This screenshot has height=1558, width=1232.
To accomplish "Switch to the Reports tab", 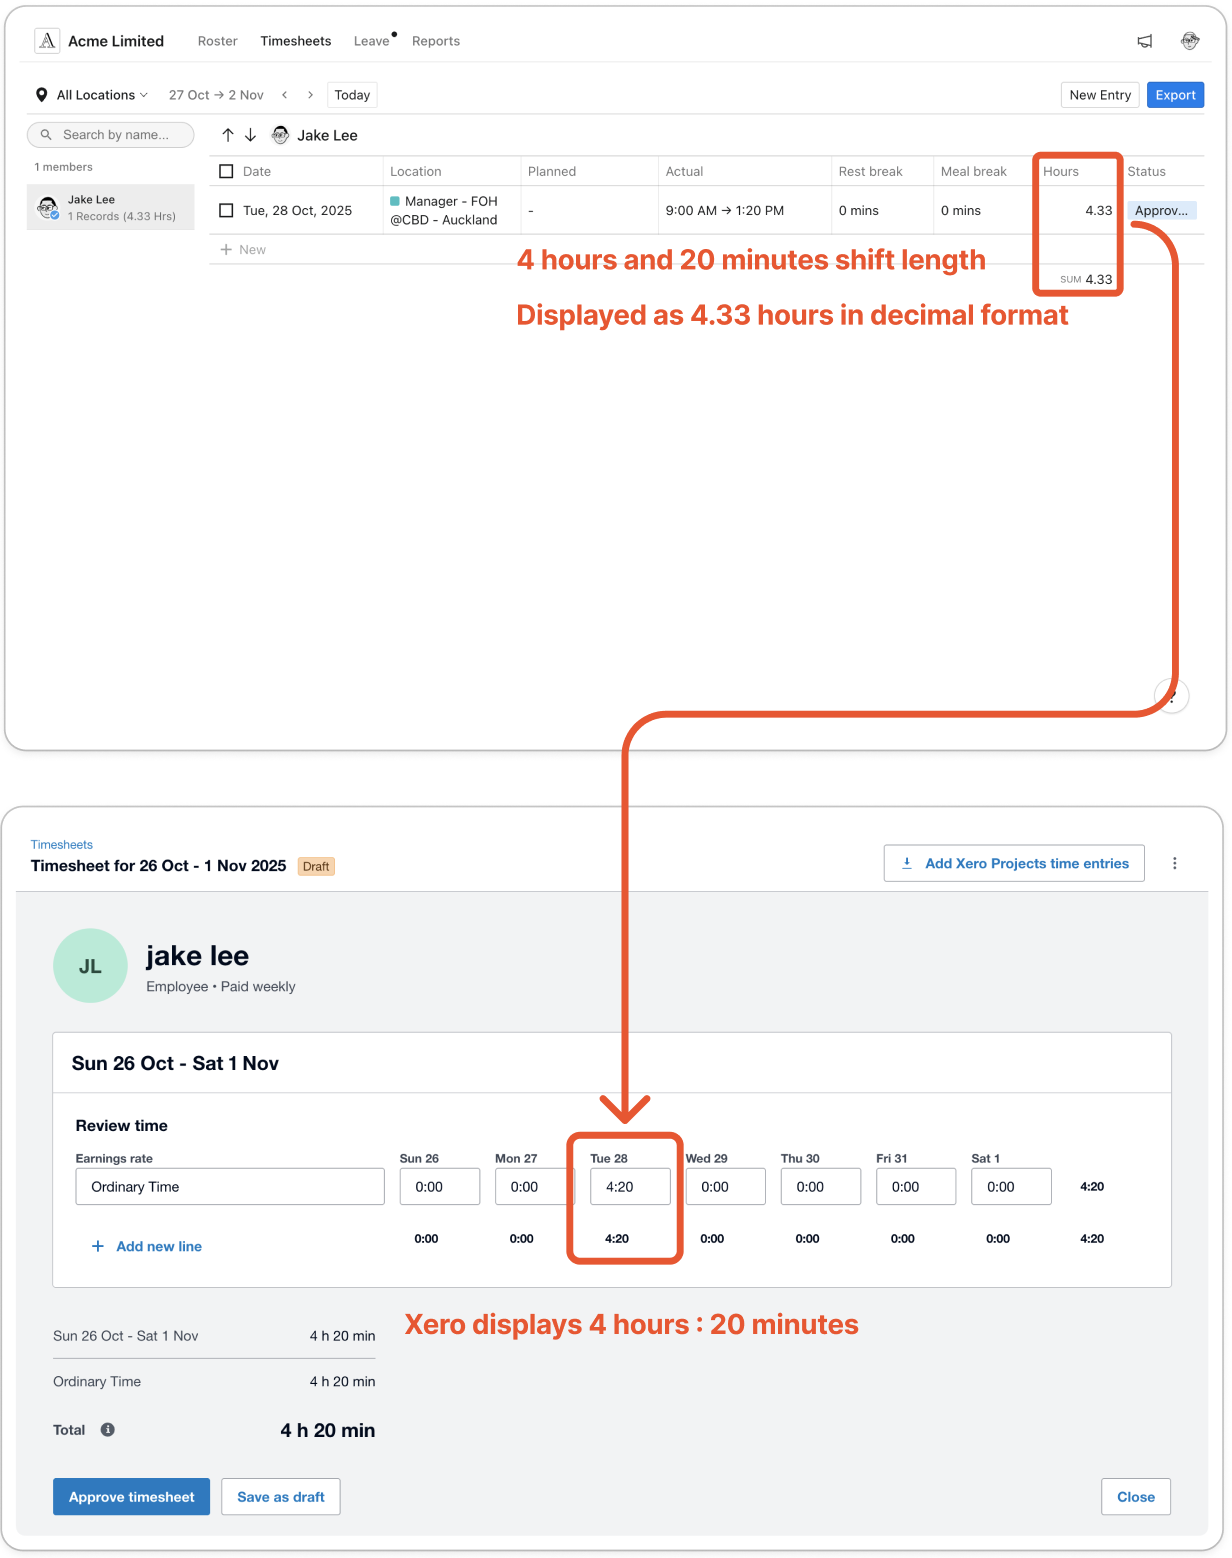I will [x=436, y=41].
